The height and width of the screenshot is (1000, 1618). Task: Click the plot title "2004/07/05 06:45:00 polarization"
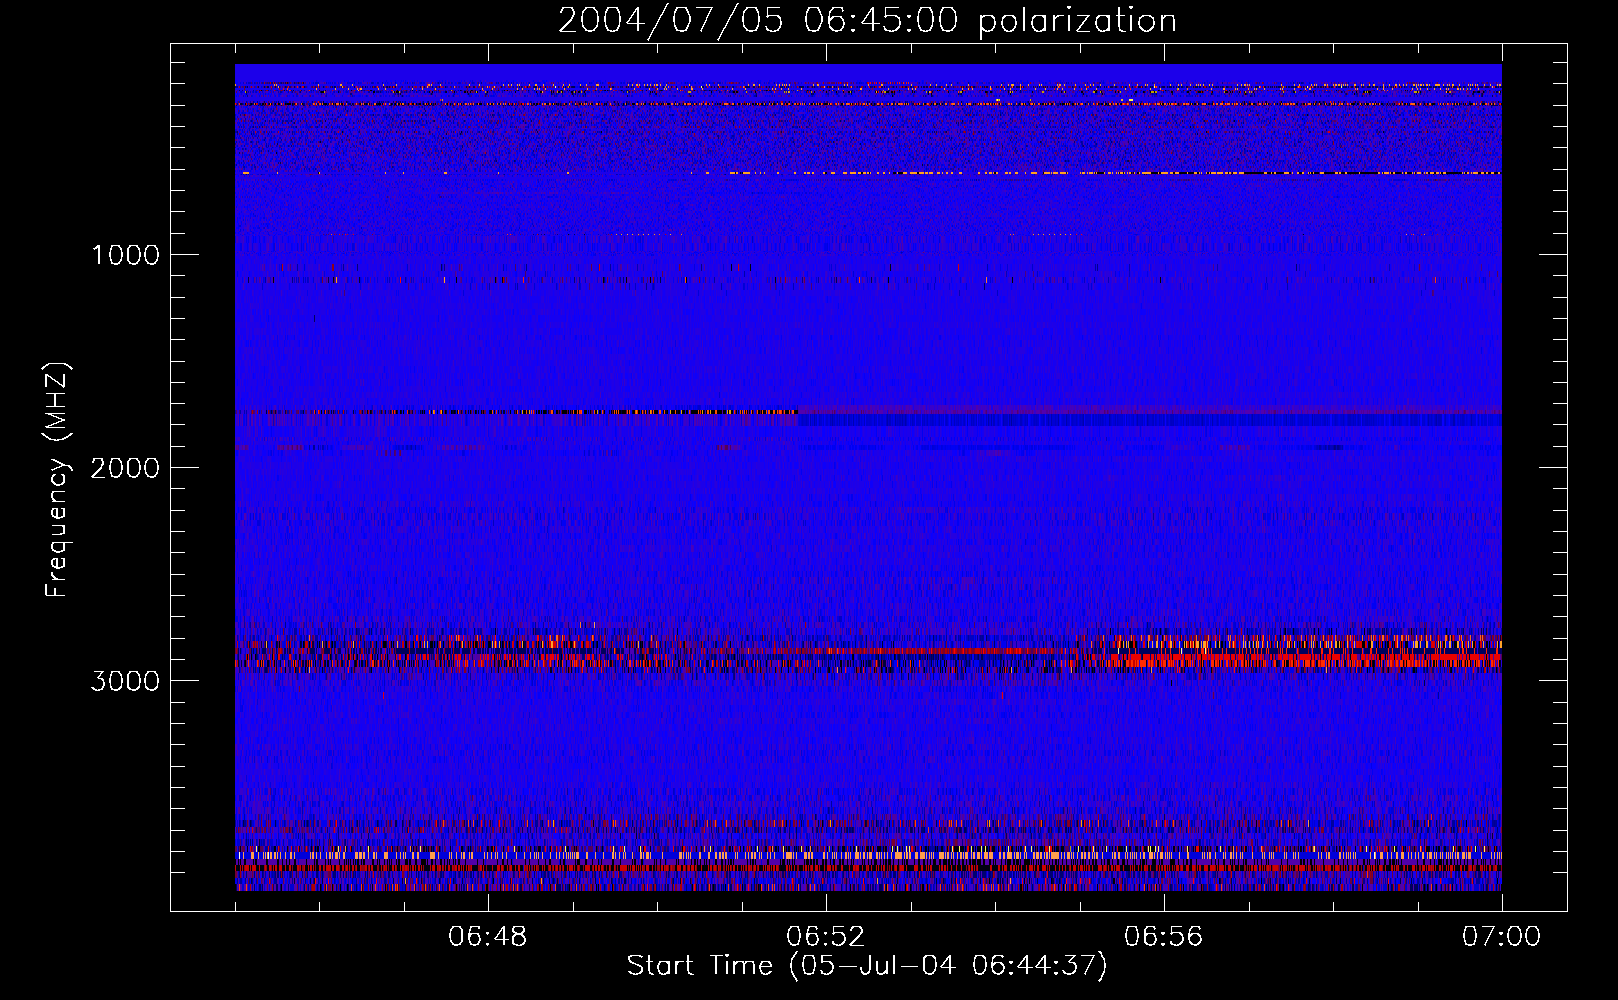pyautogui.click(x=867, y=21)
